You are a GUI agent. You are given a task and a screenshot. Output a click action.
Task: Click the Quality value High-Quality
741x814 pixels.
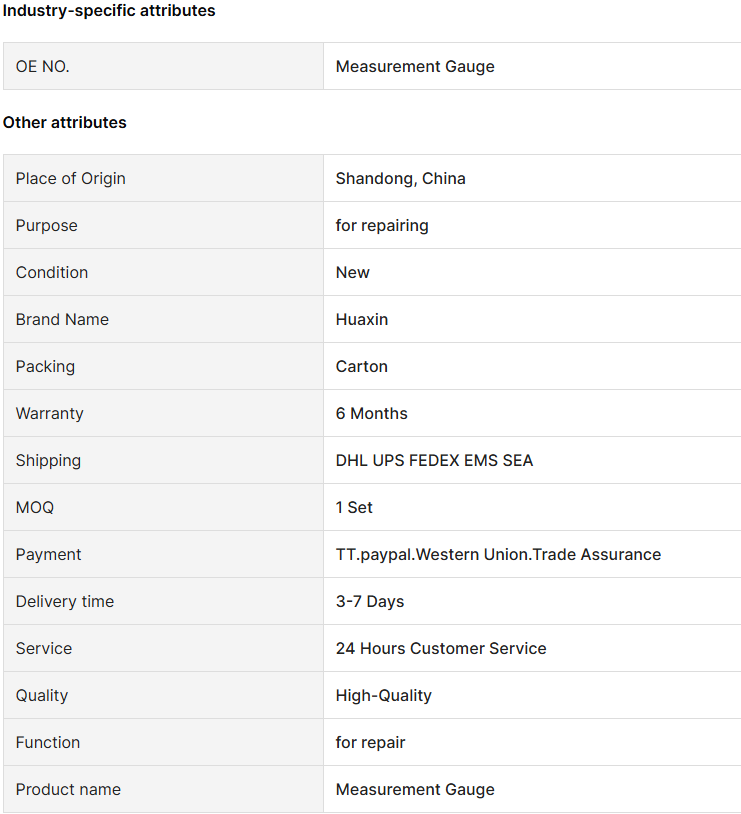[x=383, y=696]
